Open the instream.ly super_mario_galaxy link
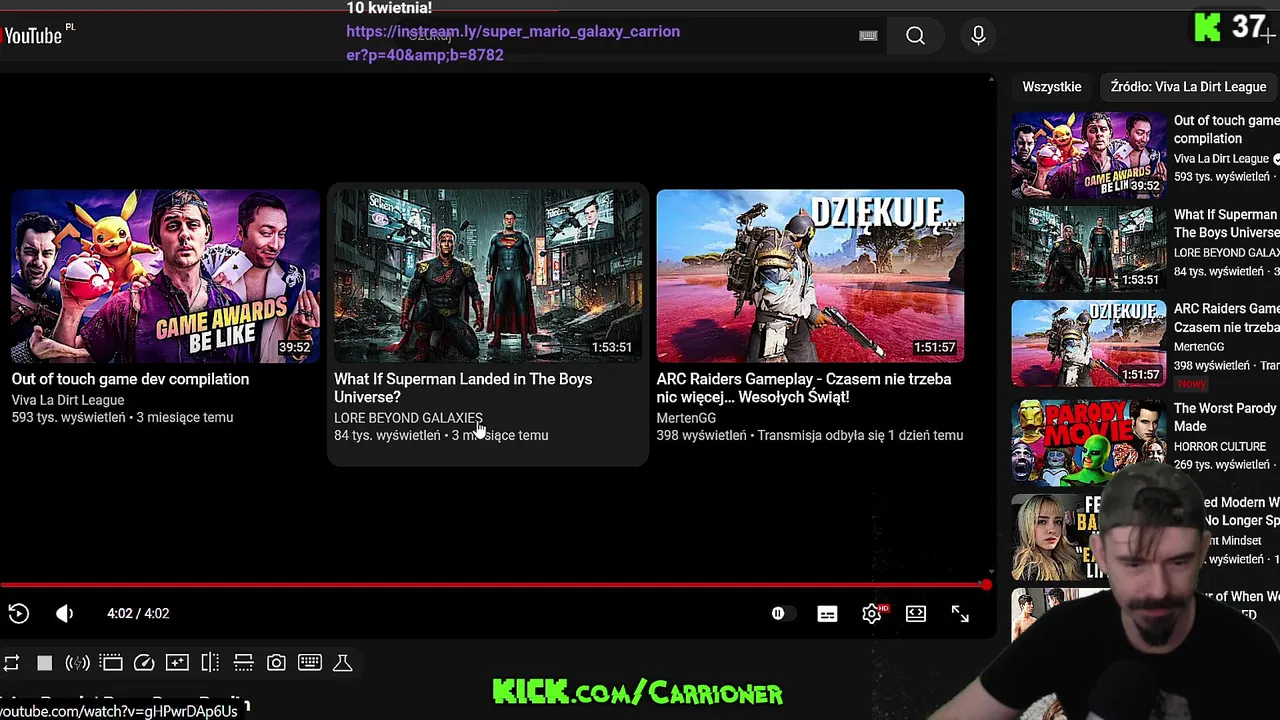Screen dimensions: 1280x720 [513, 43]
